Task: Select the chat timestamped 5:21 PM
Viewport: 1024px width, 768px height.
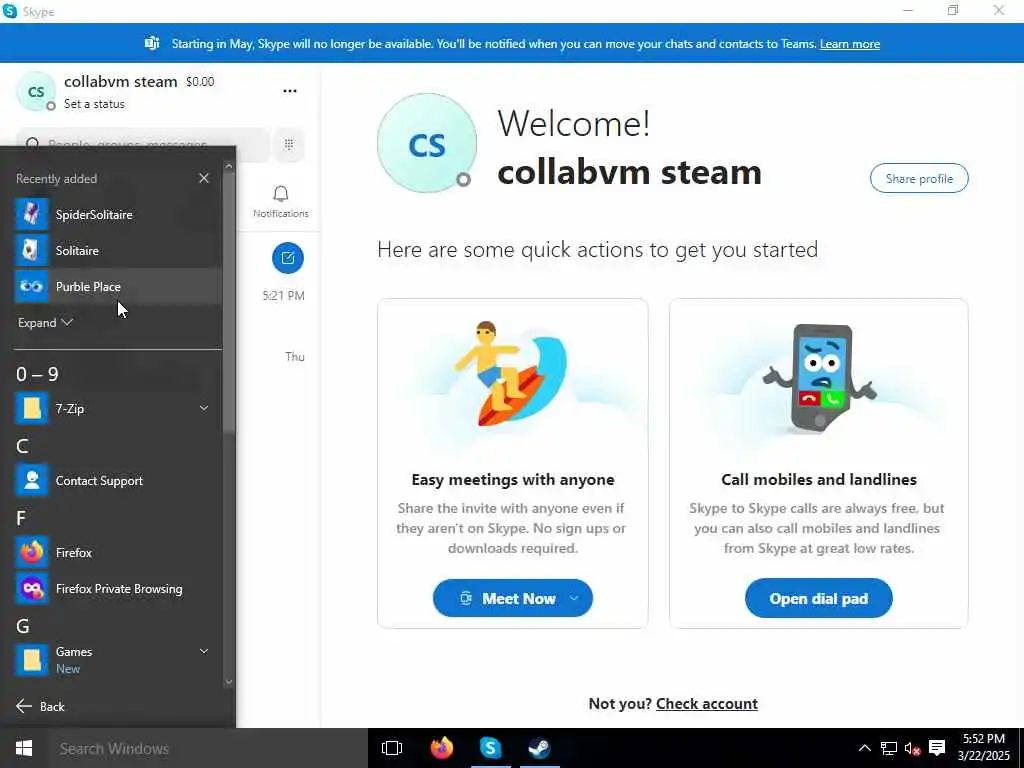Action: [x=283, y=295]
